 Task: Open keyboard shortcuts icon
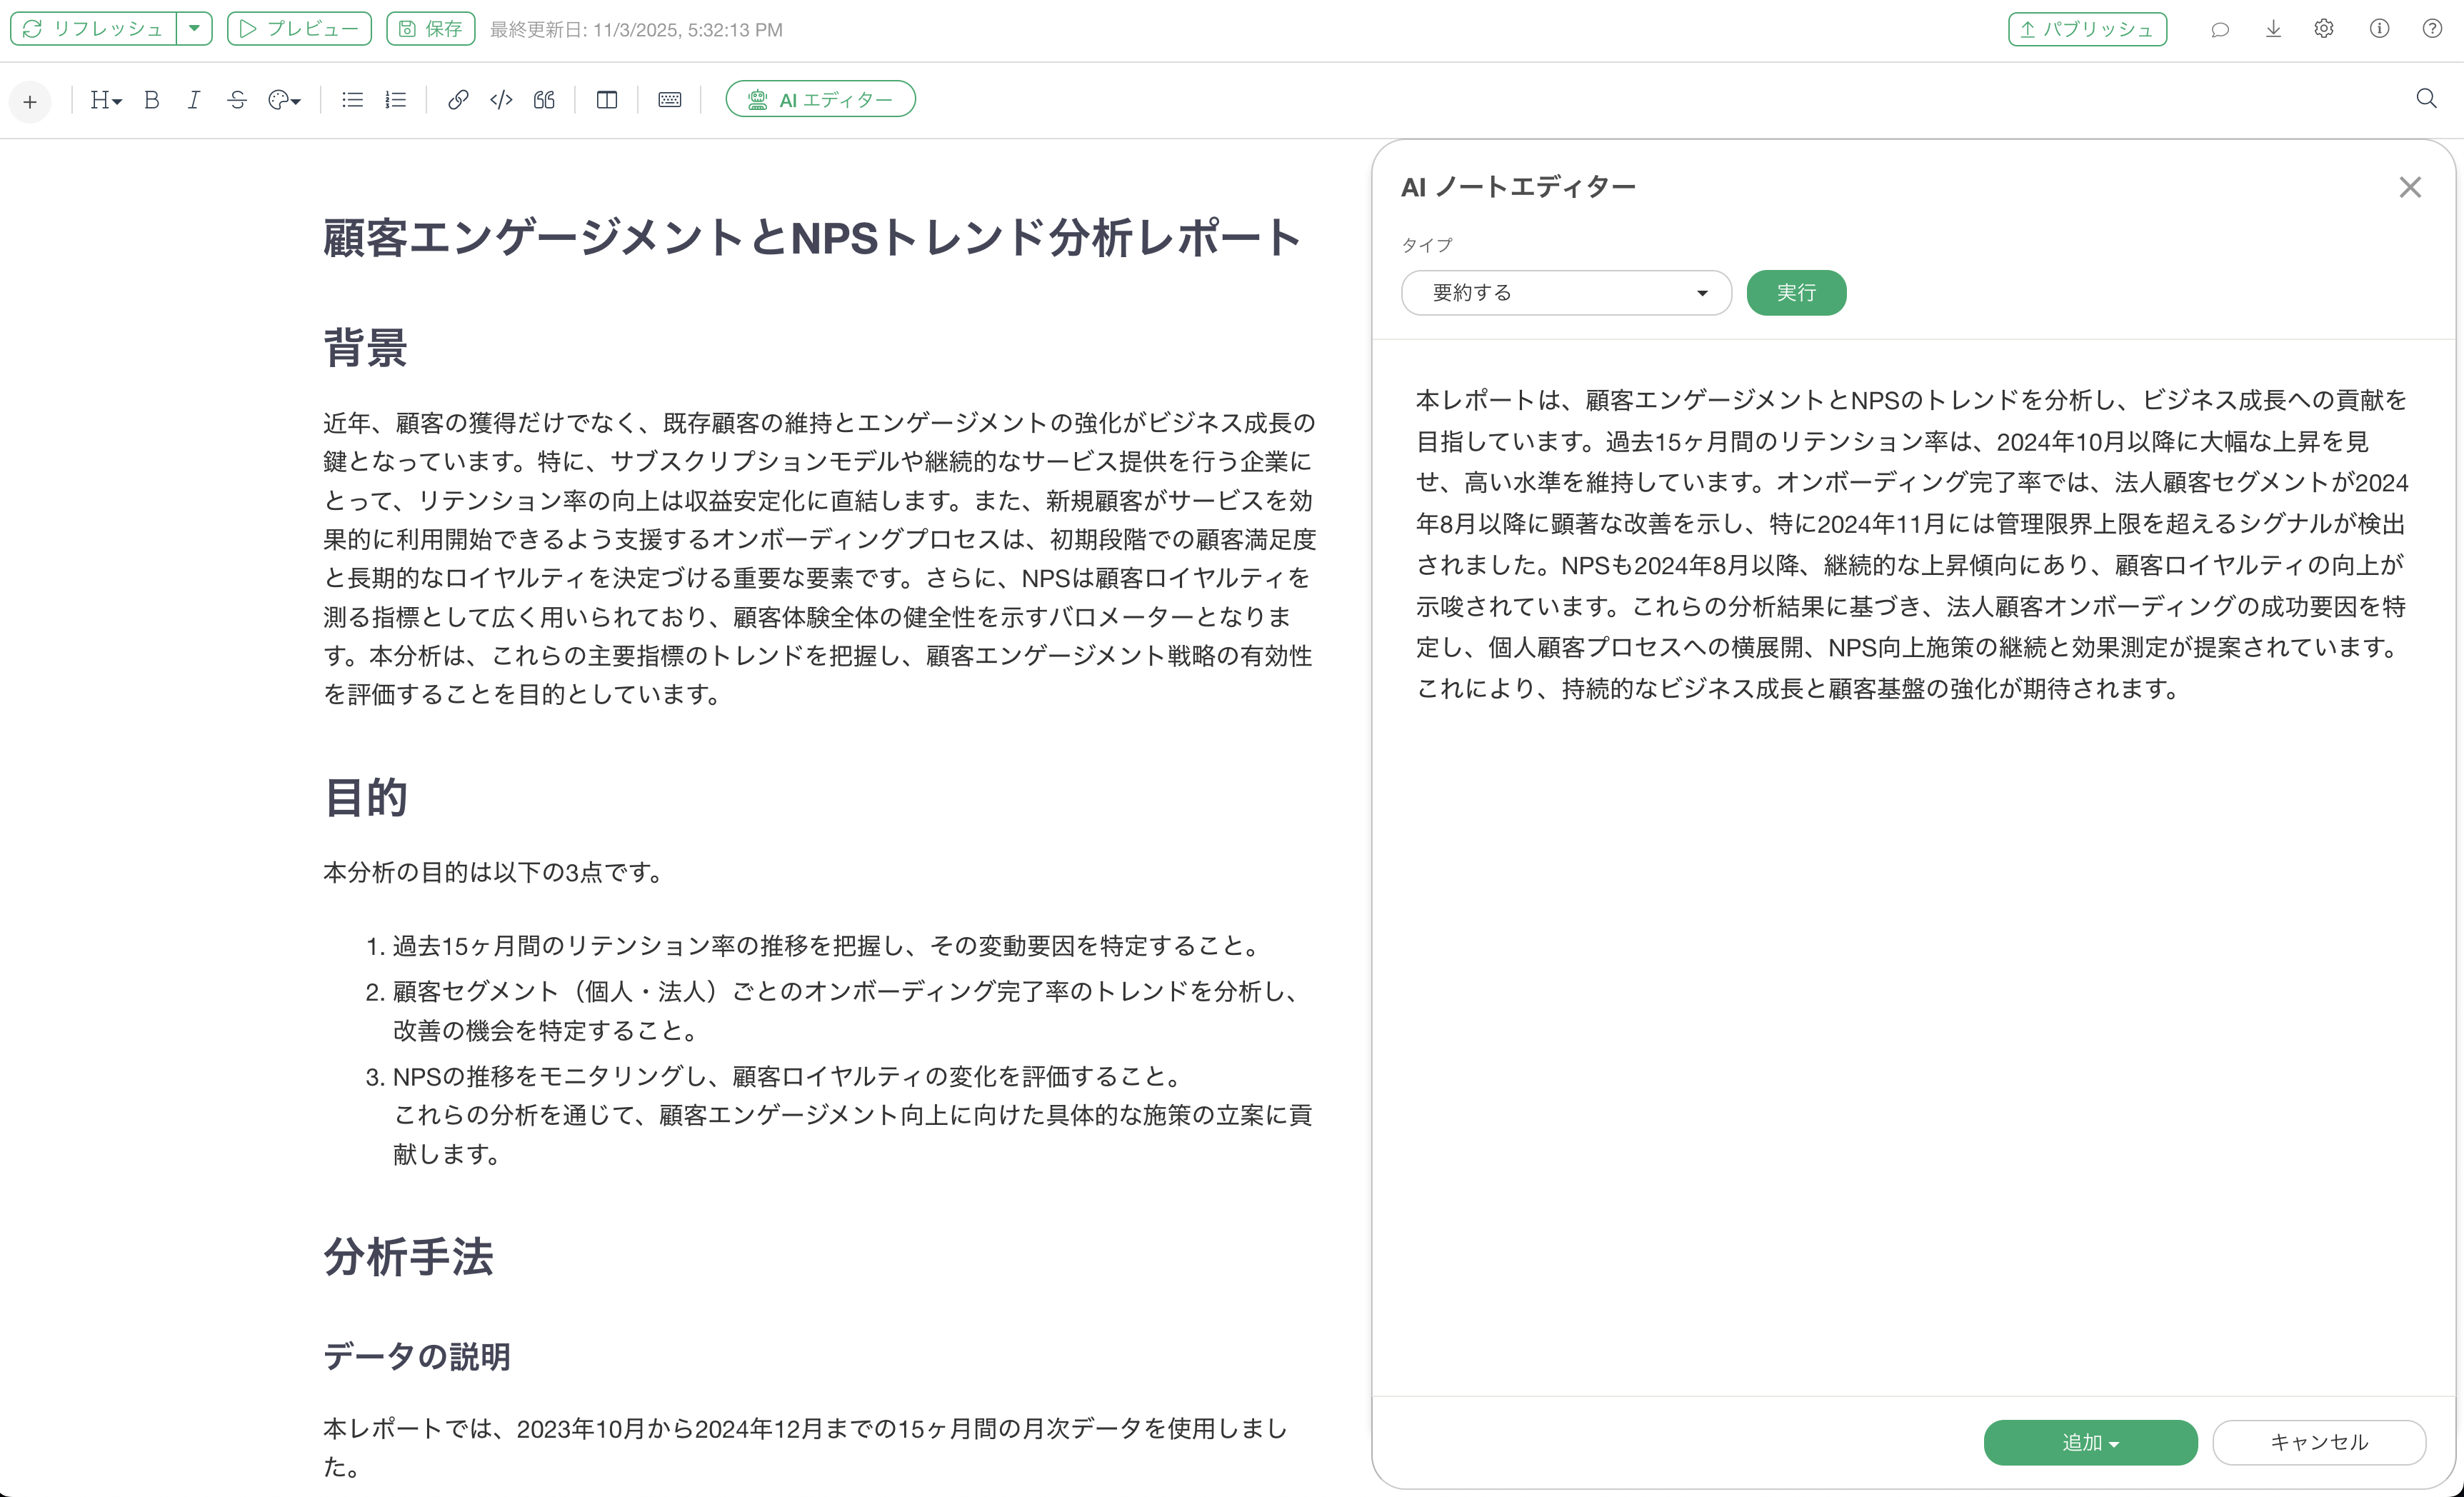coord(670,100)
